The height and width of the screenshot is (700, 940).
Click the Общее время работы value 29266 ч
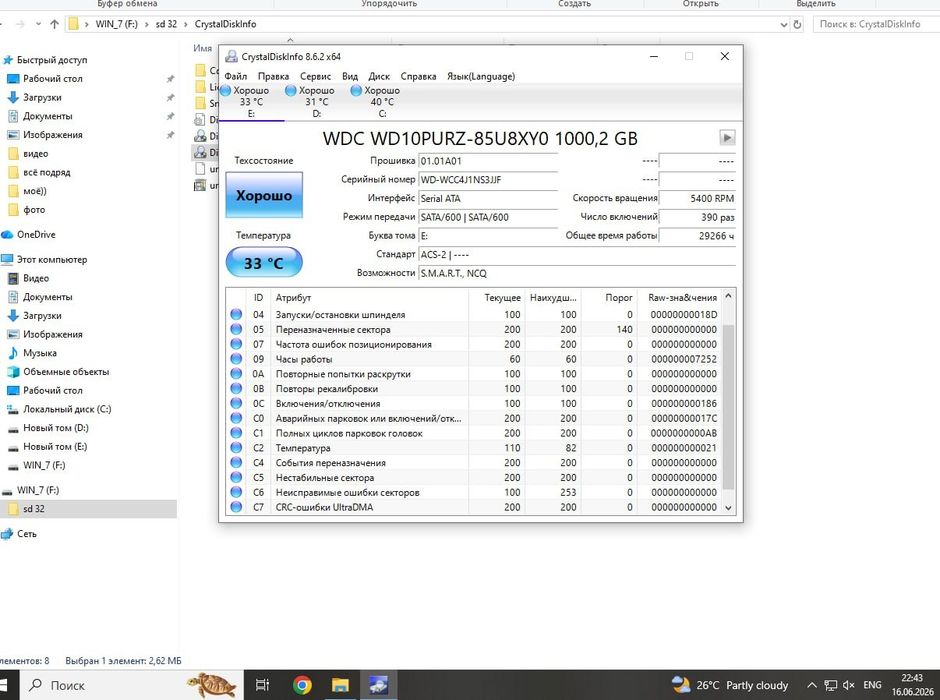coord(697,236)
